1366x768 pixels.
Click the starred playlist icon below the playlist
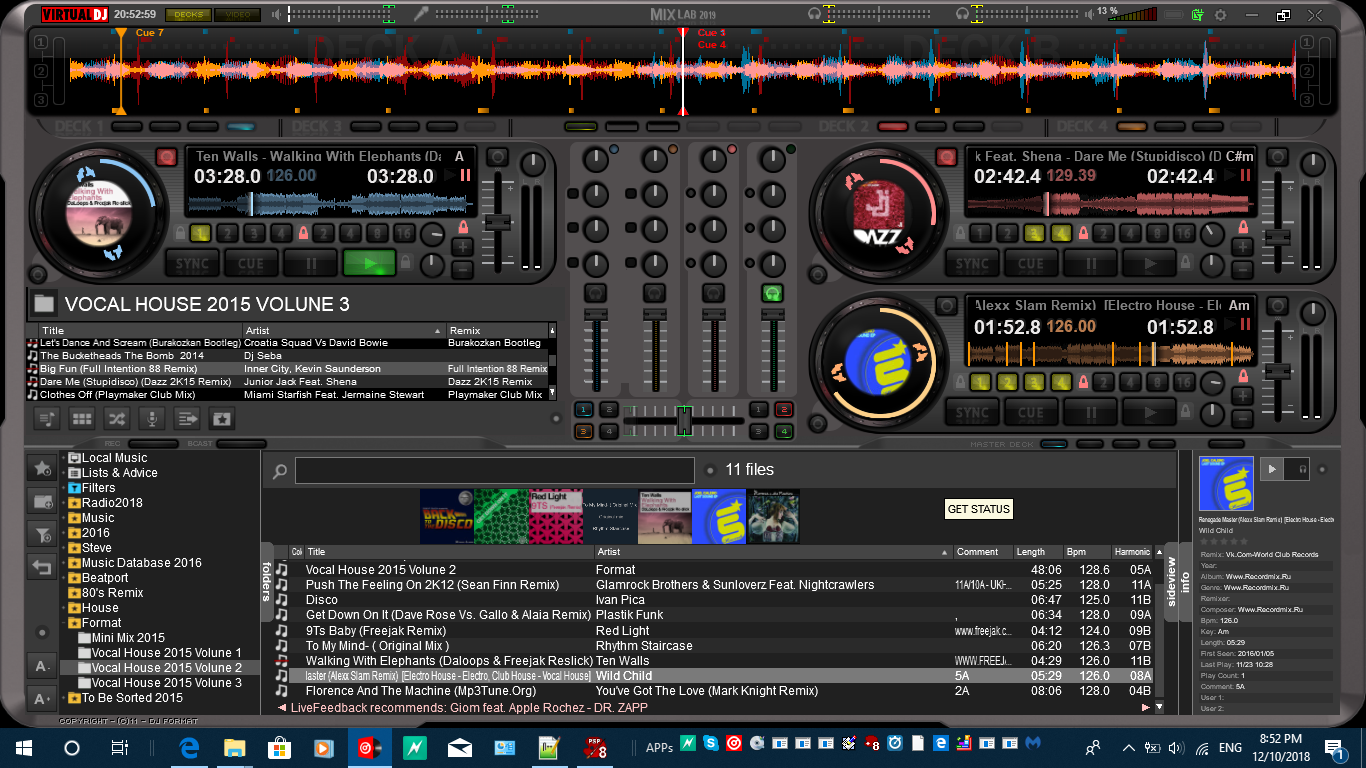point(222,418)
